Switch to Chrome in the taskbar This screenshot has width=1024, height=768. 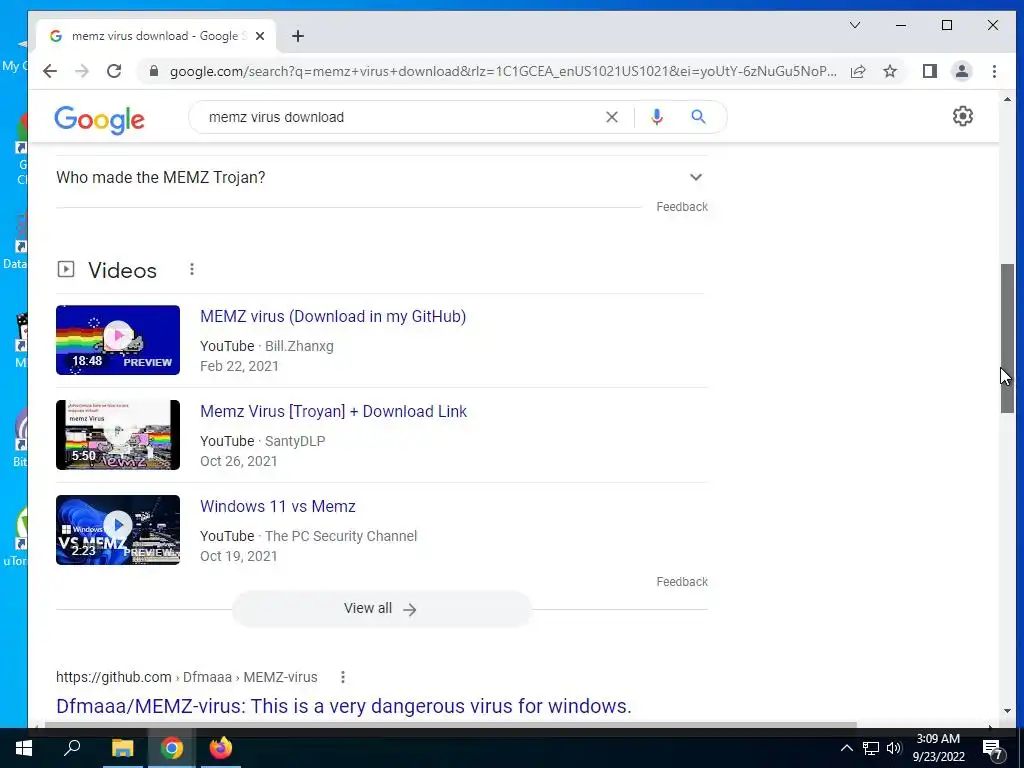pos(172,748)
